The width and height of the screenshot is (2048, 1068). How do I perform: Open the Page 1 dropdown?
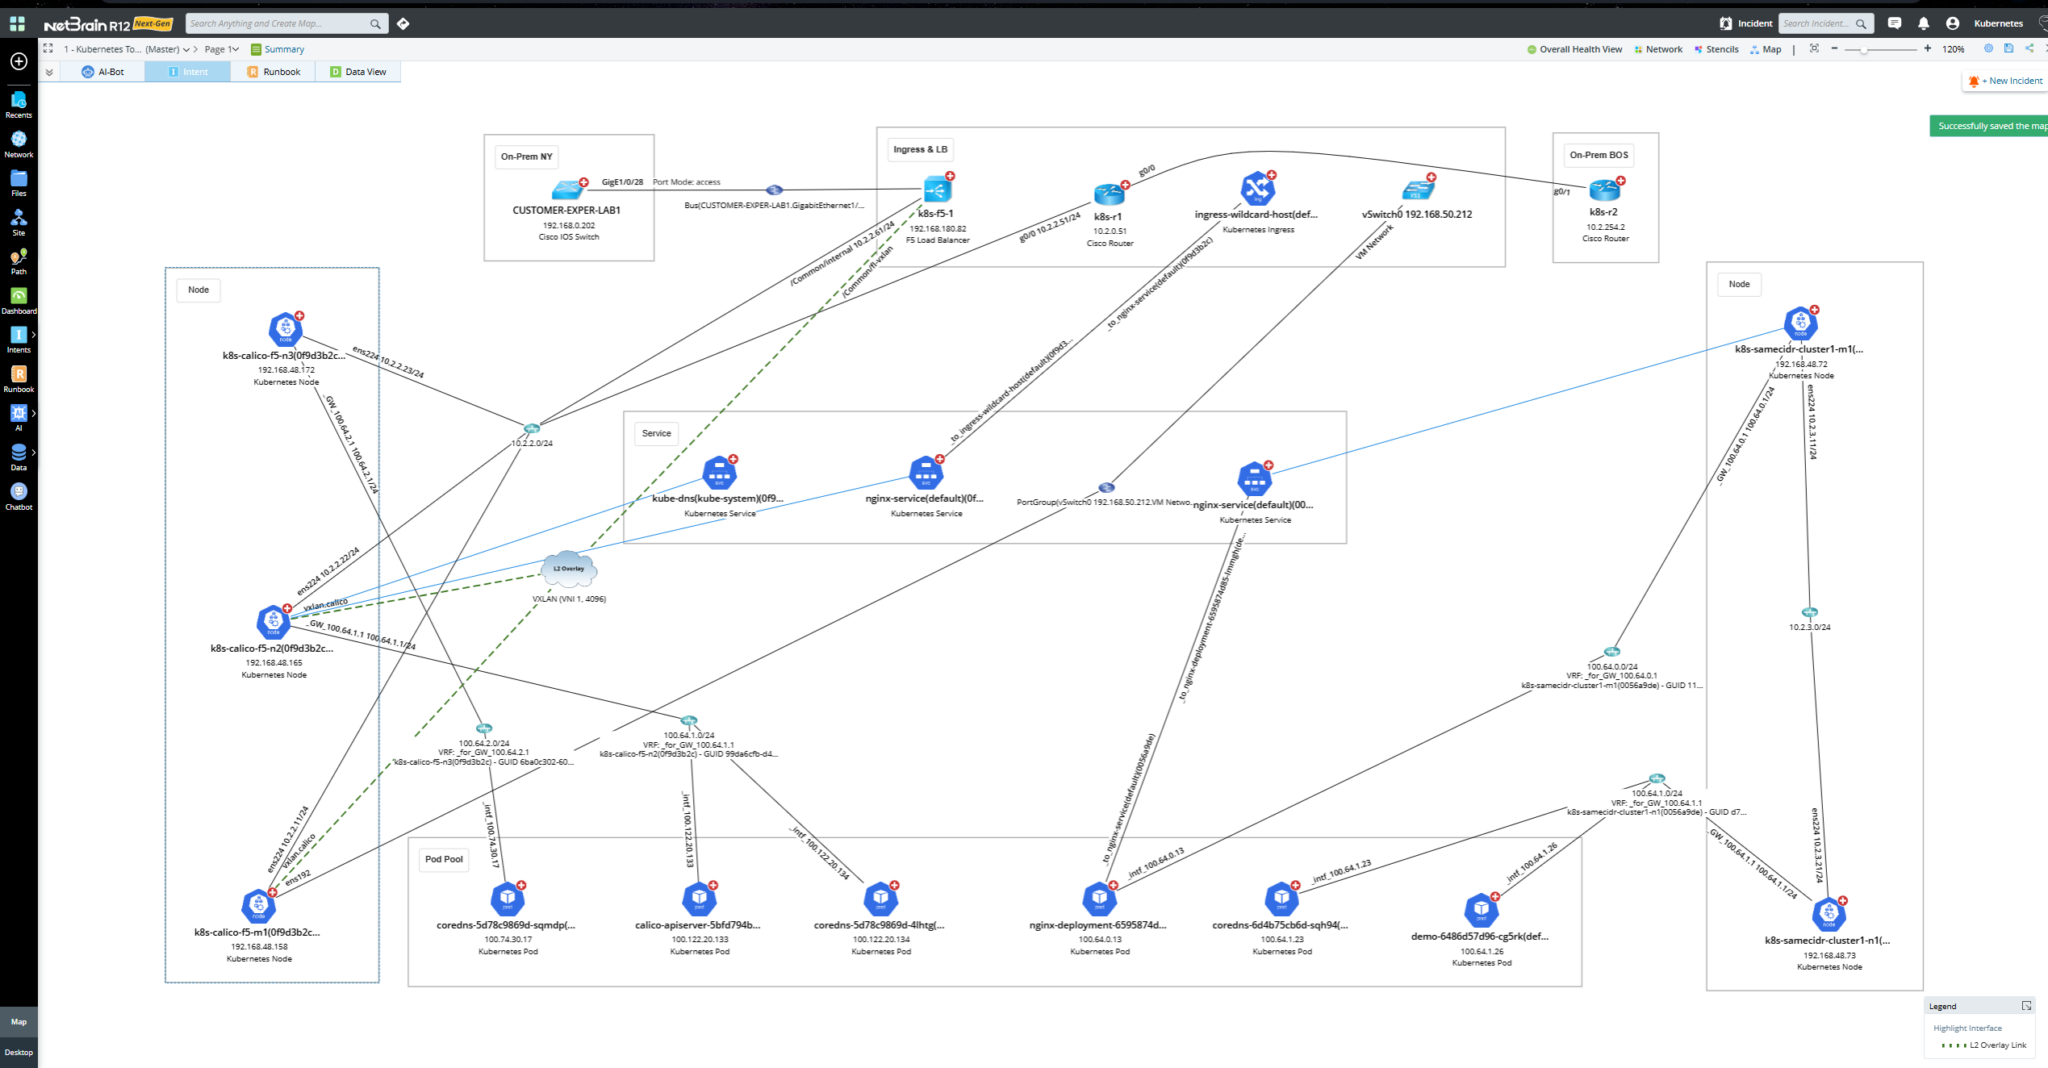(221, 48)
